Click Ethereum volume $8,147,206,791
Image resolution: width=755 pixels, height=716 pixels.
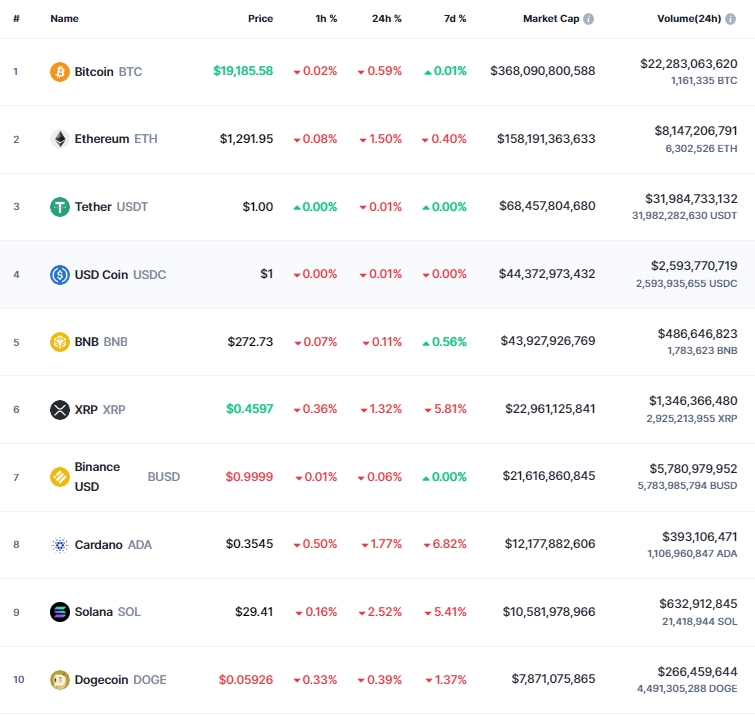[696, 131]
